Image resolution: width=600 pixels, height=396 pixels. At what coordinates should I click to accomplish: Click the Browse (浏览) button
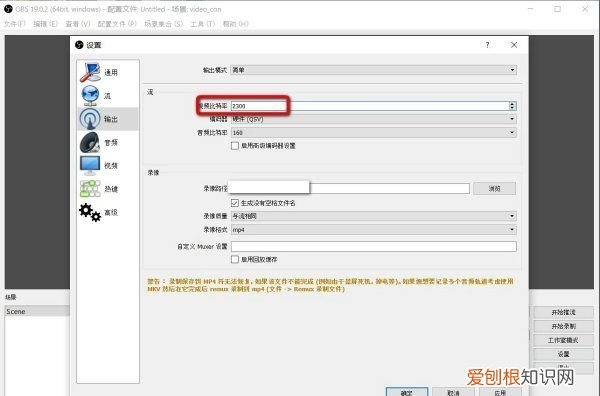click(494, 189)
